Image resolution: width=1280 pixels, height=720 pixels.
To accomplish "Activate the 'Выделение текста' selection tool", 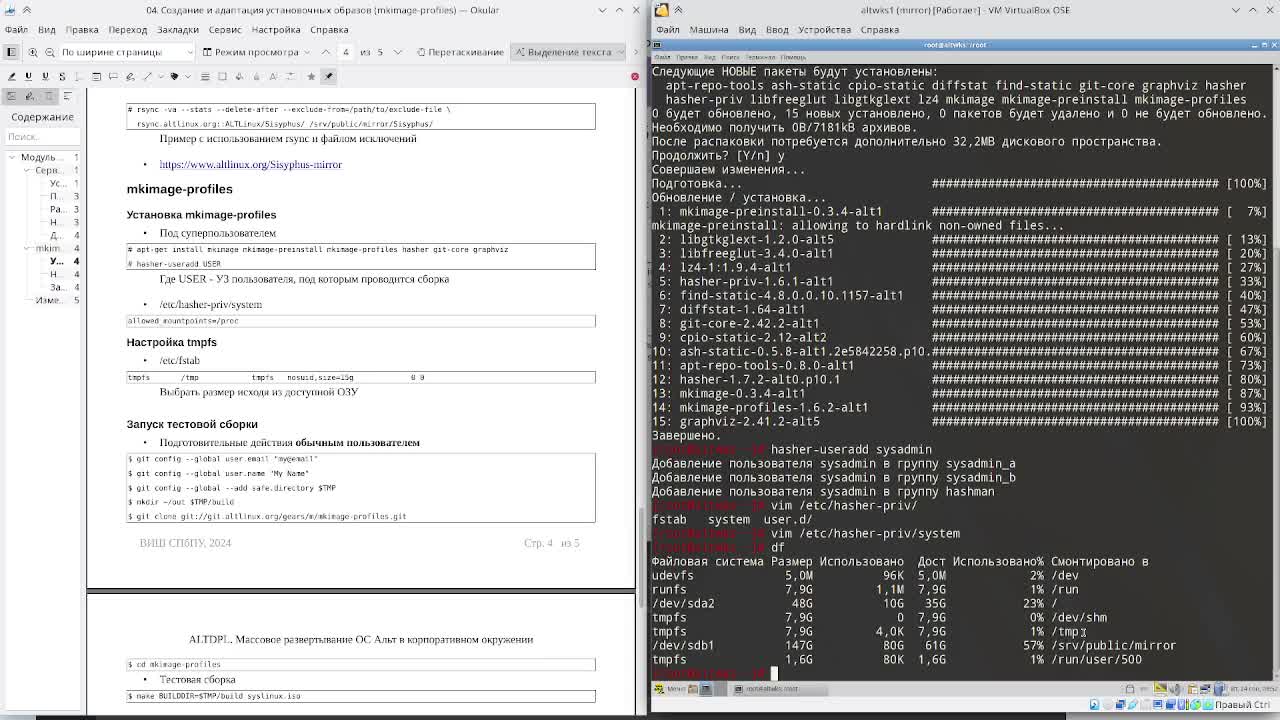I will click(562, 52).
